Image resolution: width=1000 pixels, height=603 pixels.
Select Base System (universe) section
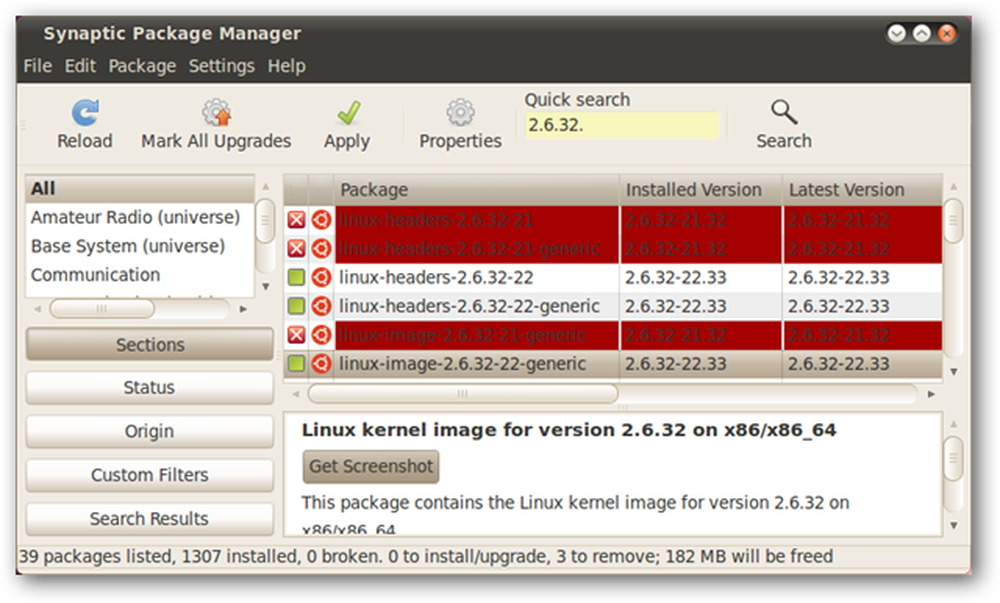[x=140, y=246]
